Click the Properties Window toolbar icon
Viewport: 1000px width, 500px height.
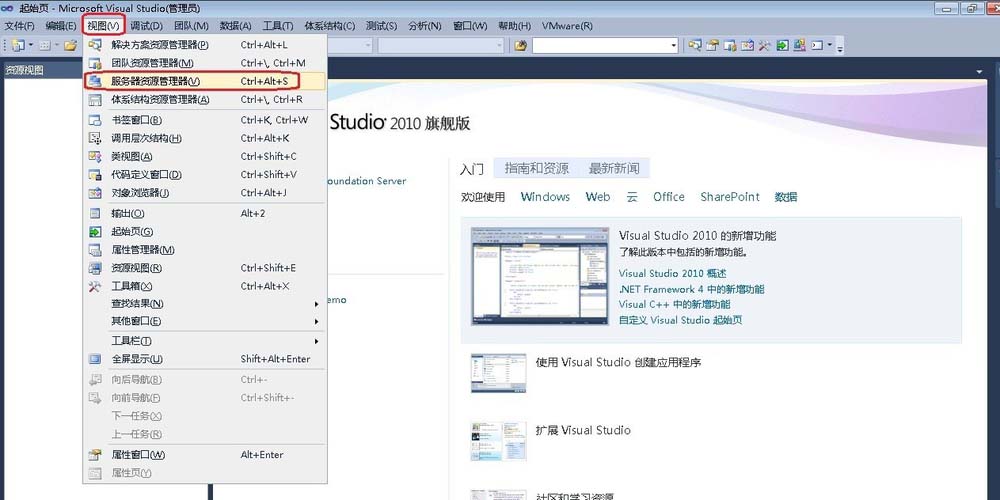[x=712, y=45]
